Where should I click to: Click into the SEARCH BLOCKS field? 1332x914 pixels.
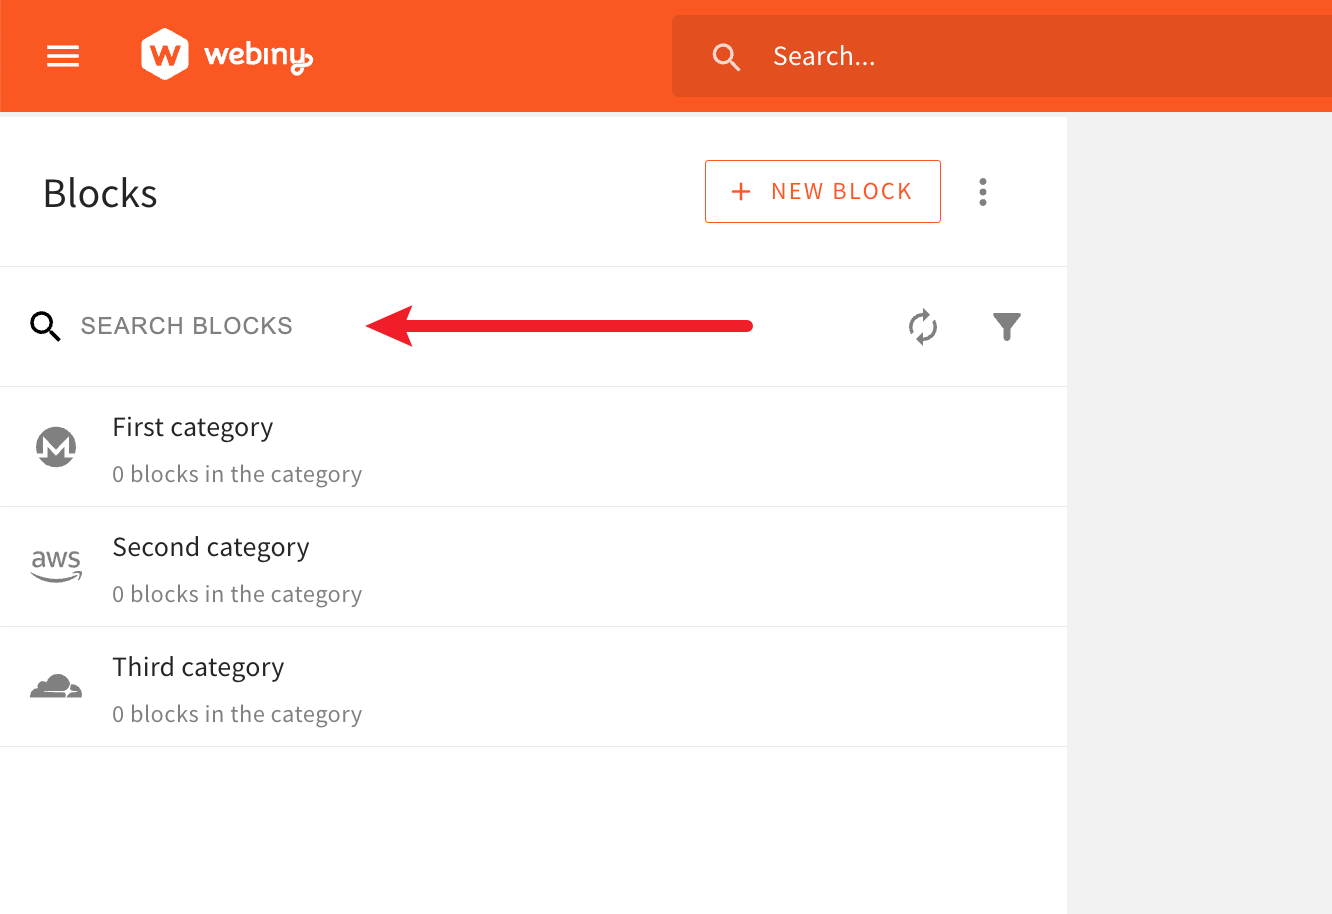click(x=186, y=326)
